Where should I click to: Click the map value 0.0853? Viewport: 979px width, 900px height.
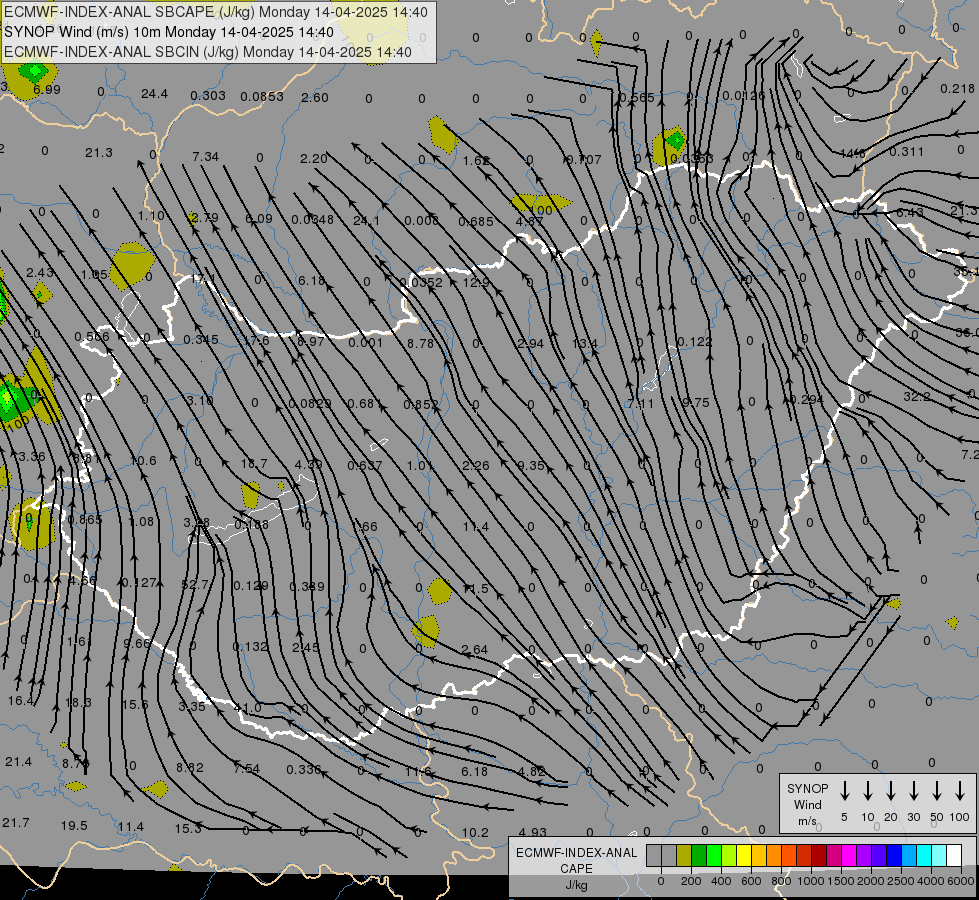point(262,97)
